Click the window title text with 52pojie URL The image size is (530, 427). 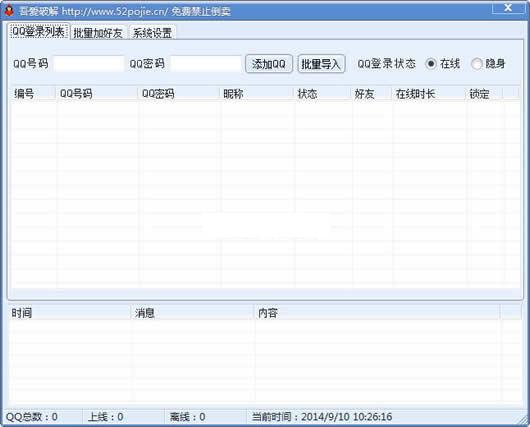tap(125, 11)
